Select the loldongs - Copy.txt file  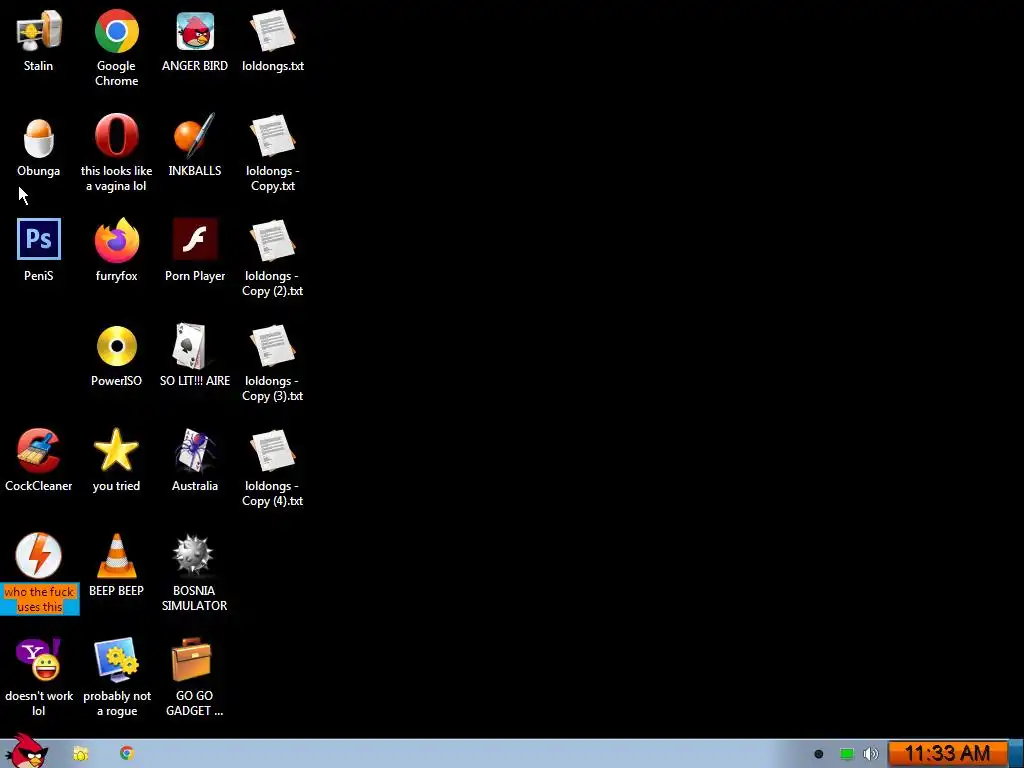pos(273,136)
